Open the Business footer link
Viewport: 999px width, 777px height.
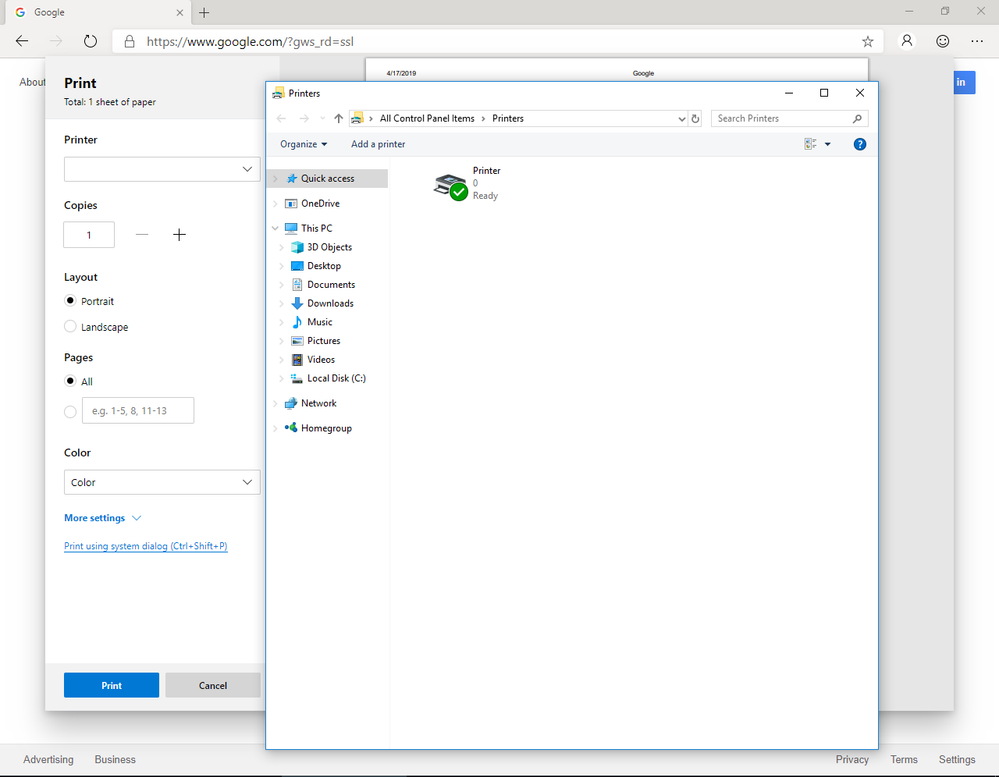pyautogui.click(x=115, y=759)
